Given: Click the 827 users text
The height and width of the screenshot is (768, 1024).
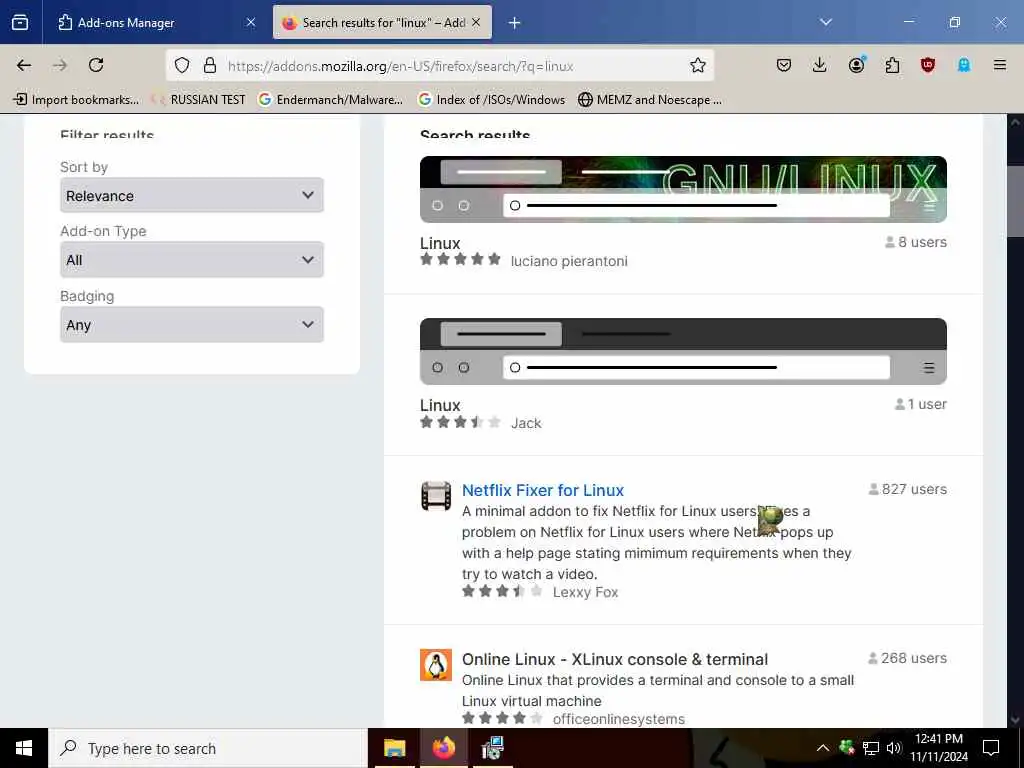Looking at the screenshot, I should (x=914, y=489).
